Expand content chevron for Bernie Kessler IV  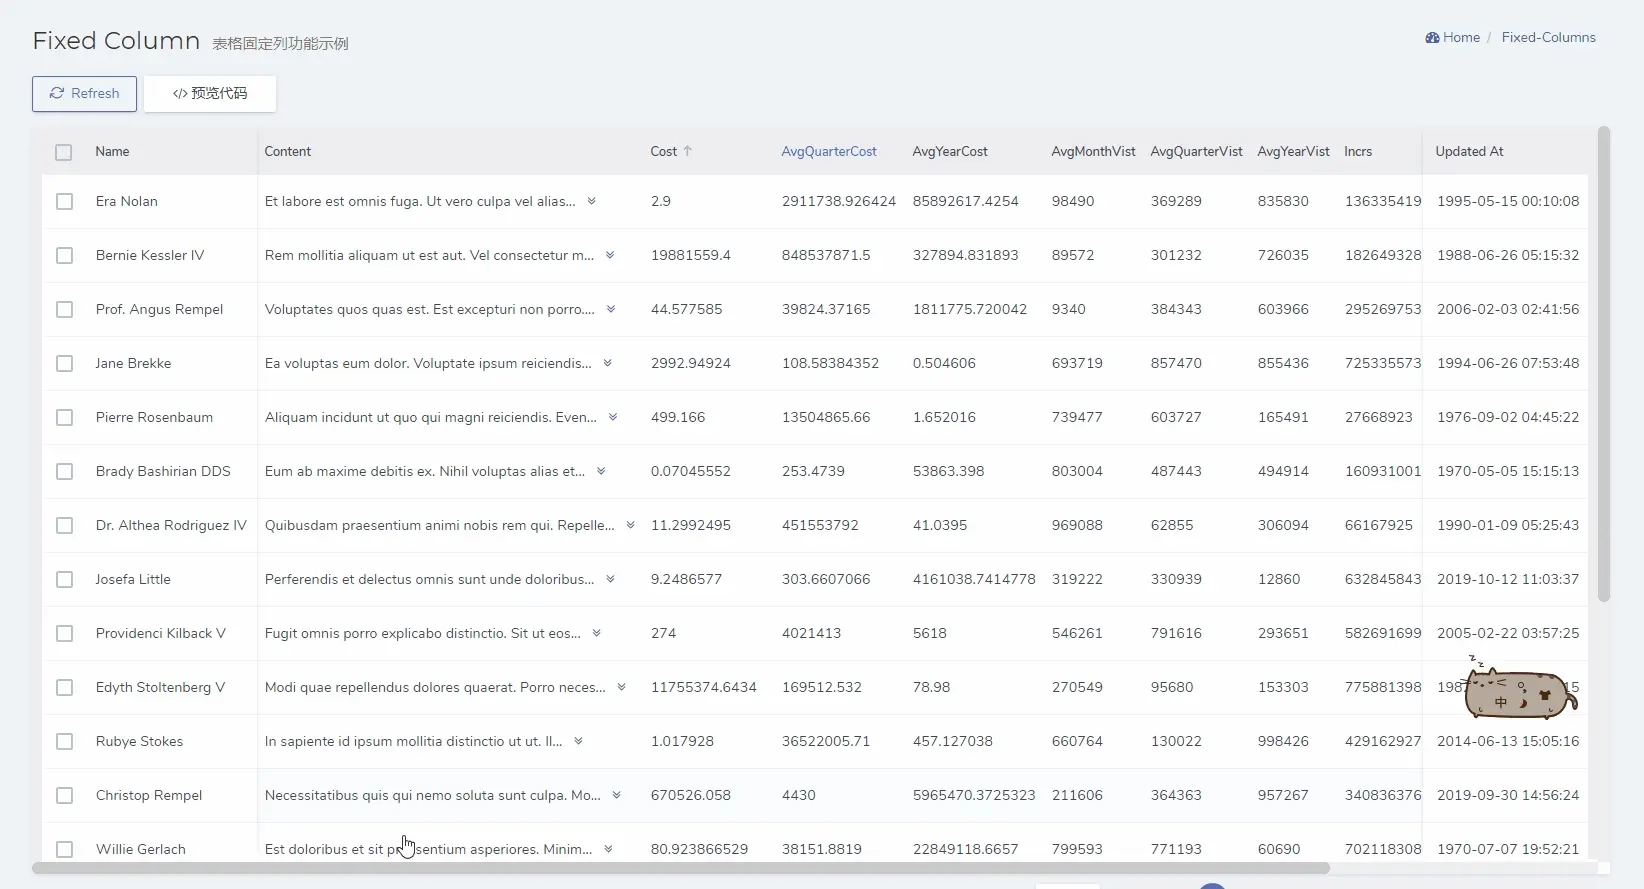click(x=610, y=255)
